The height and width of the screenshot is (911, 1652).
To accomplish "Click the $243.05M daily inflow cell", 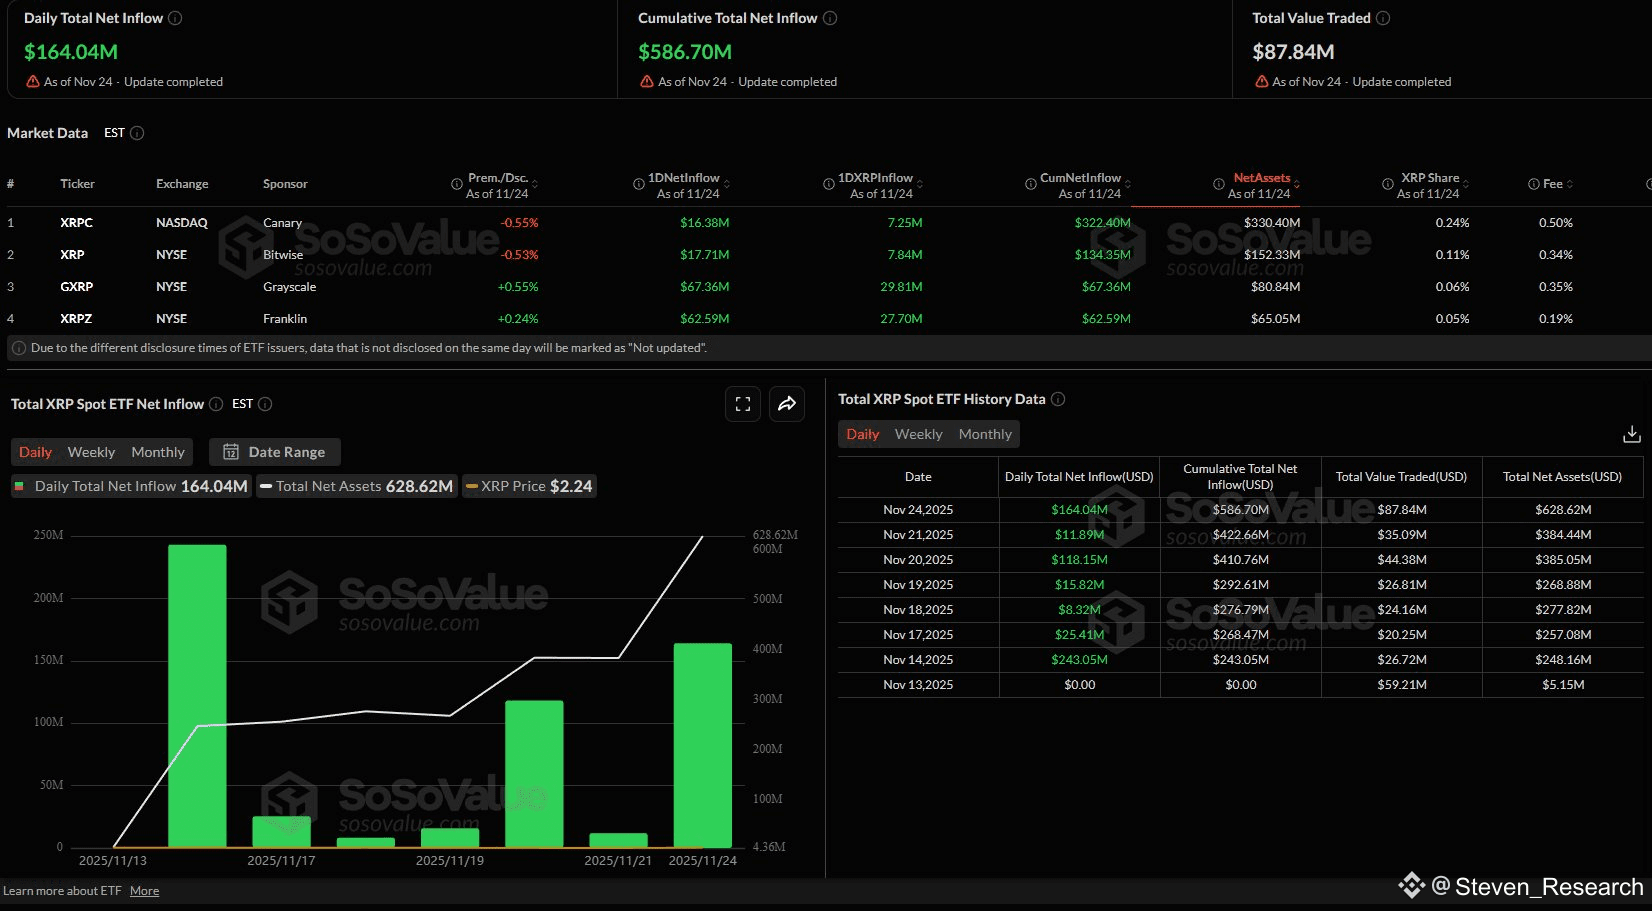I will point(1079,660).
